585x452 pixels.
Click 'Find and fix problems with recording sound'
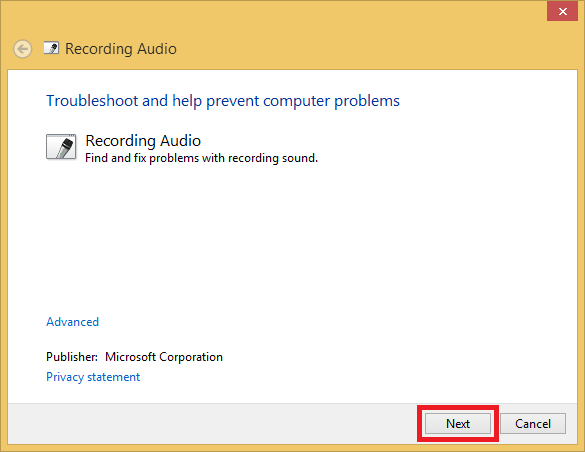tap(201, 158)
